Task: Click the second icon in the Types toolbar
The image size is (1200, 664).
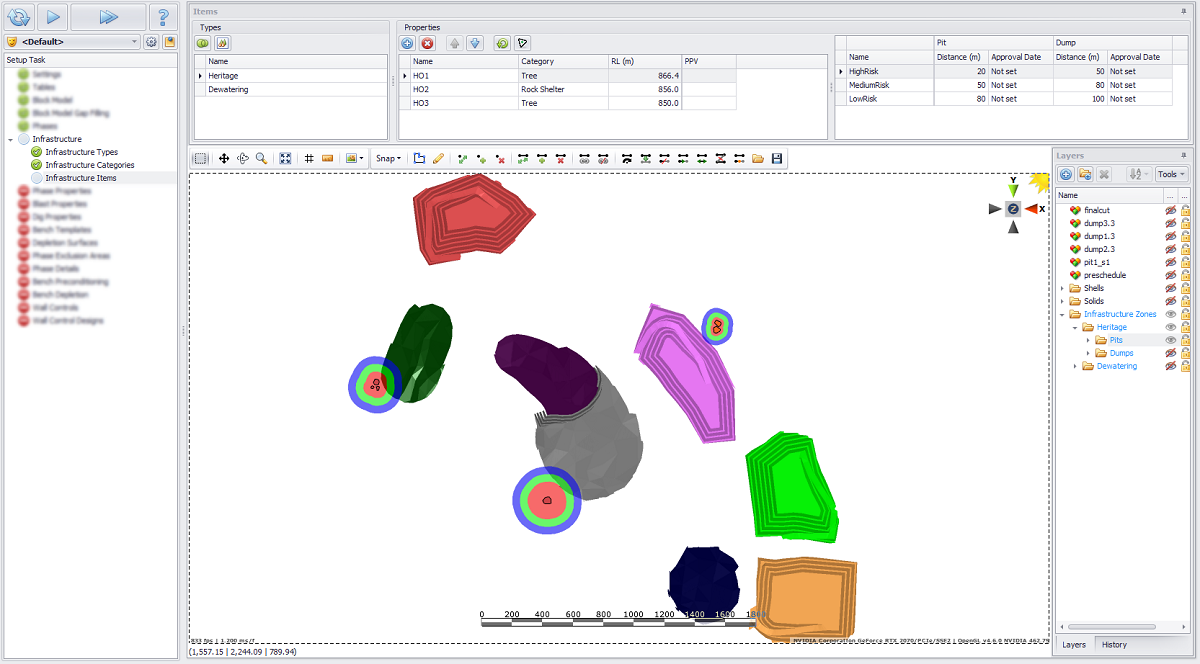Action: (222, 43)
